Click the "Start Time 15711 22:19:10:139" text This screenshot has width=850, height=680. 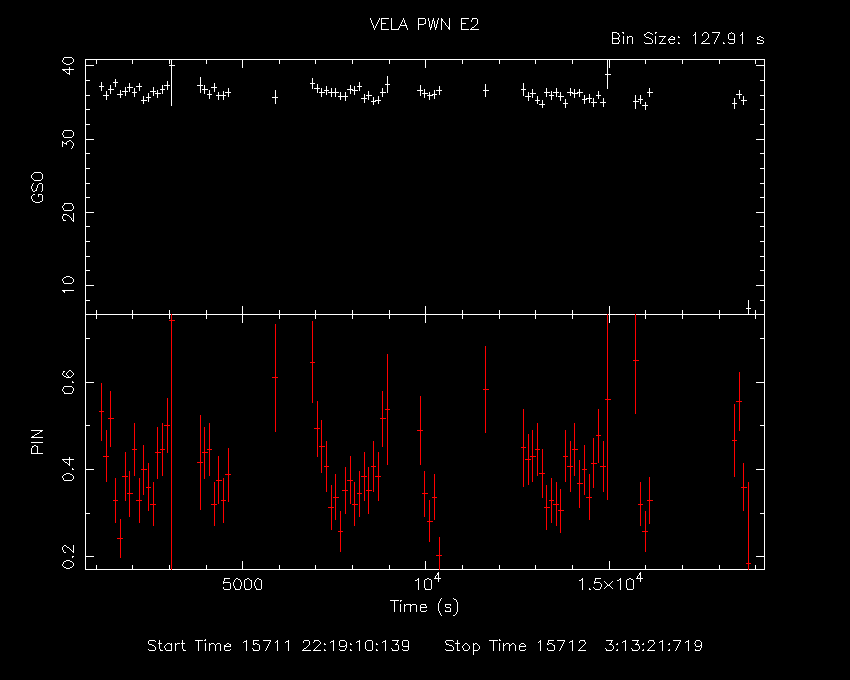click(x=279, y=646)
